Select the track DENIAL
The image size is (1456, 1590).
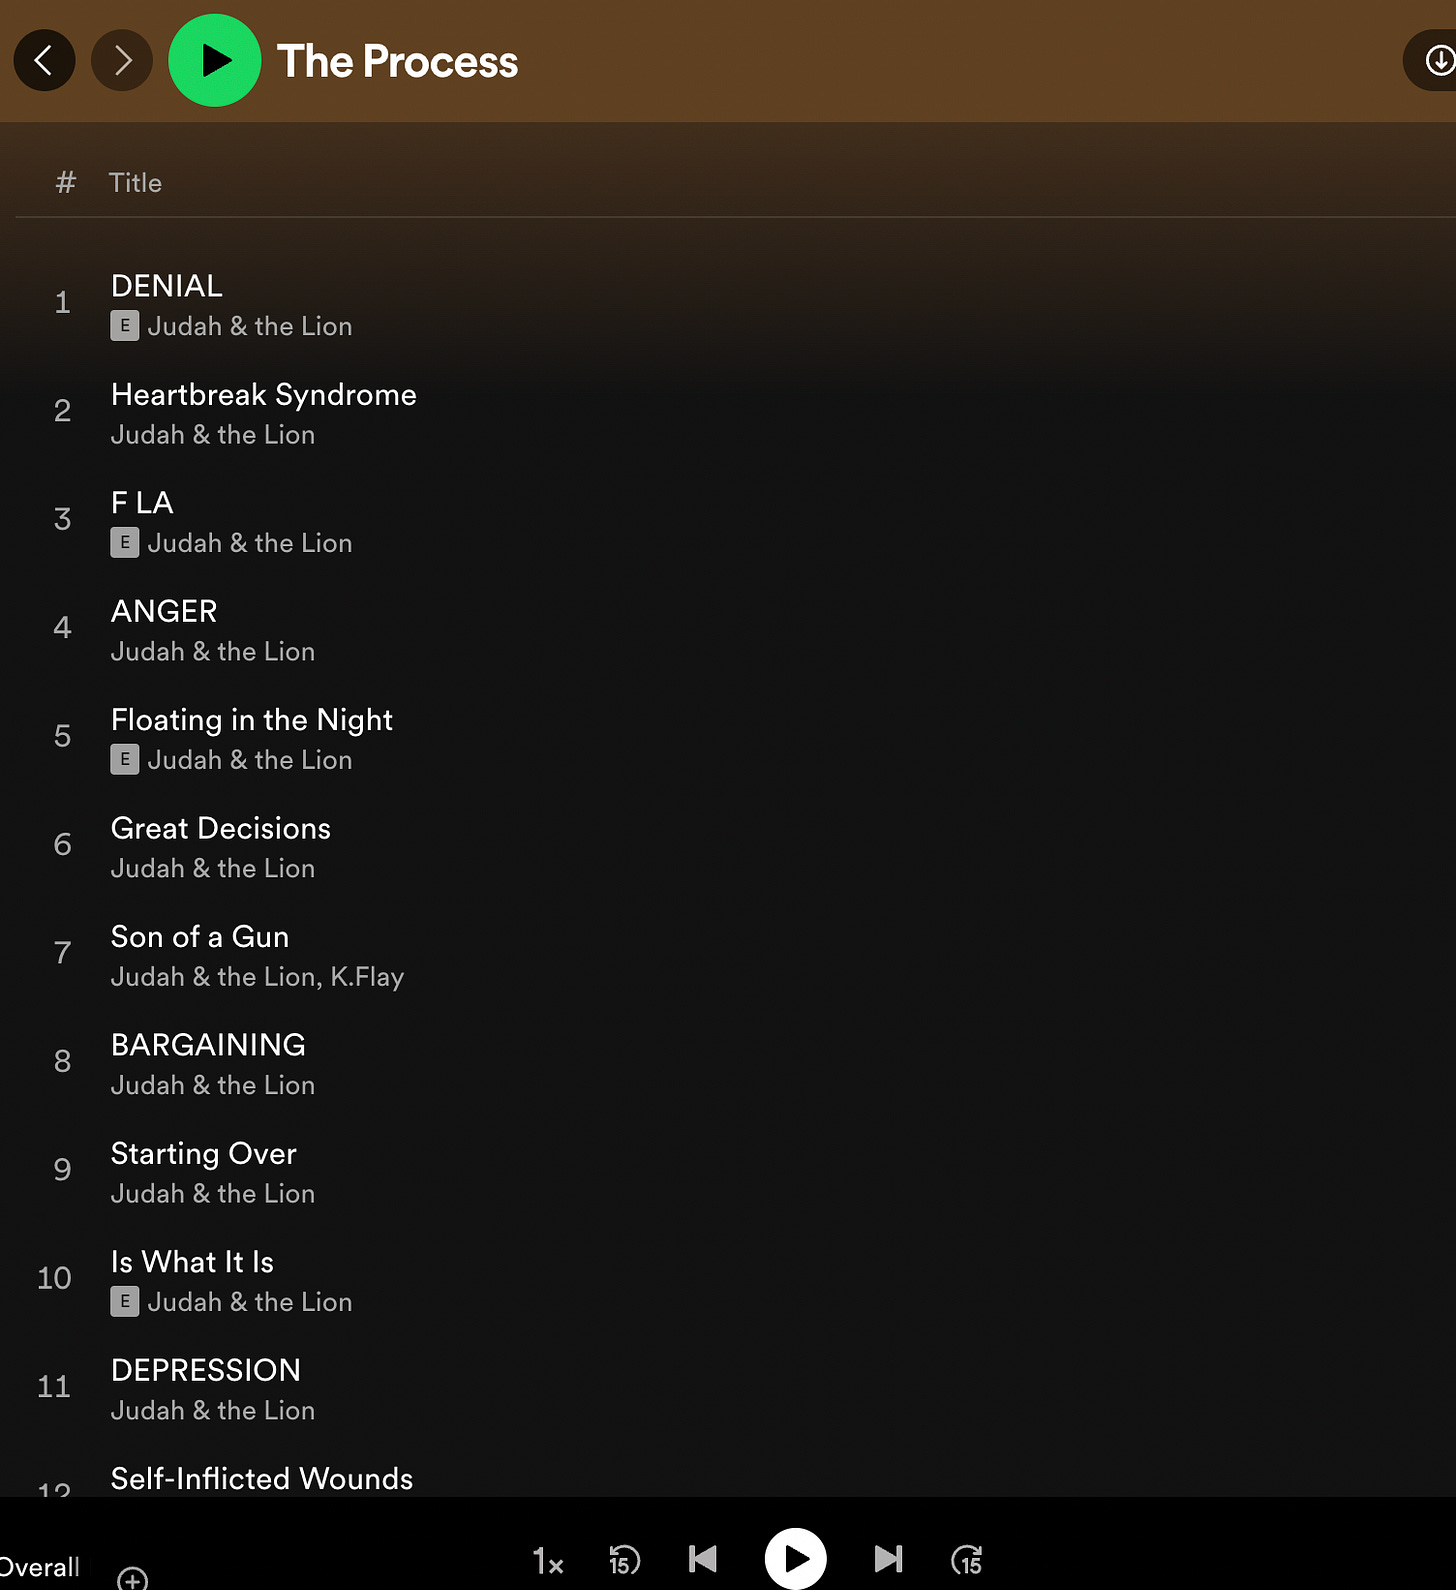pyautogui.click(x=167, y=286)
